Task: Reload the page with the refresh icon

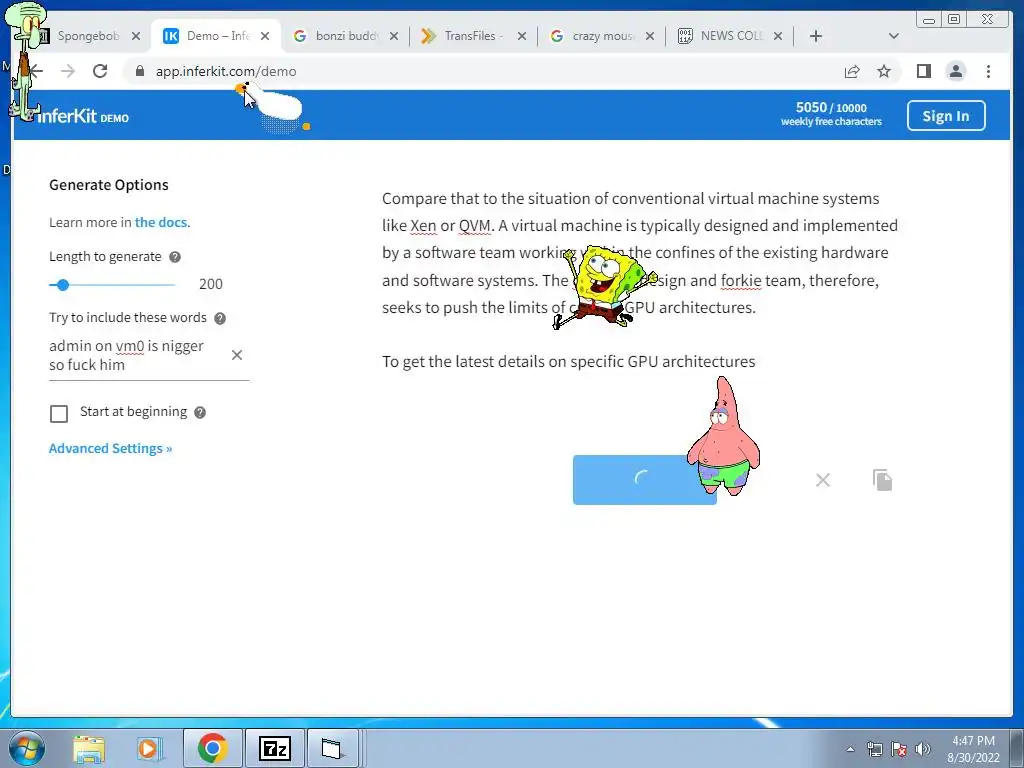Action: 100,71
